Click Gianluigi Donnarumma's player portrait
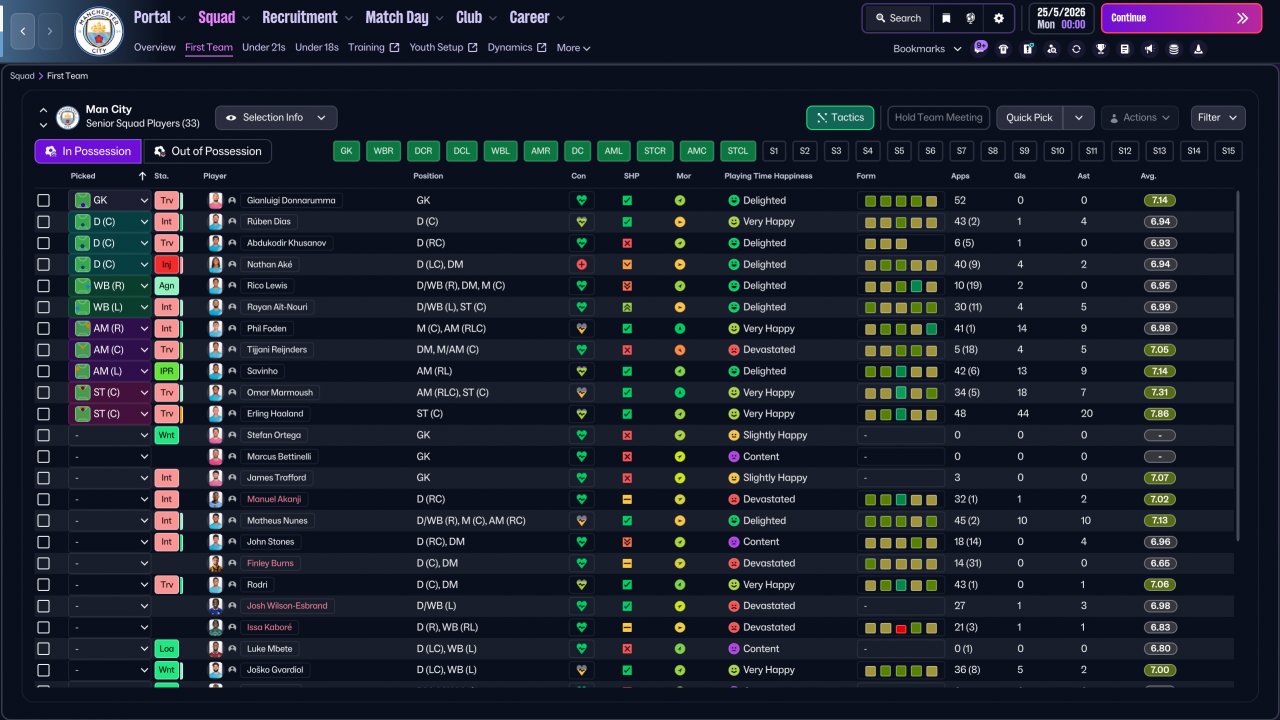Image resolution: width=1280 pixels, height=720 pixels. [x=215, y=200]
